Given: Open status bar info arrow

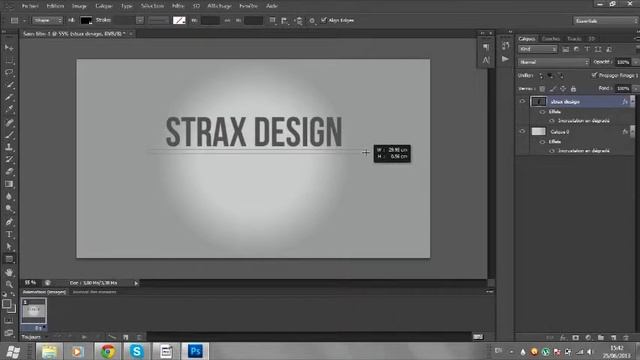Looking at the screenshot, I should [x=136, y=283].
